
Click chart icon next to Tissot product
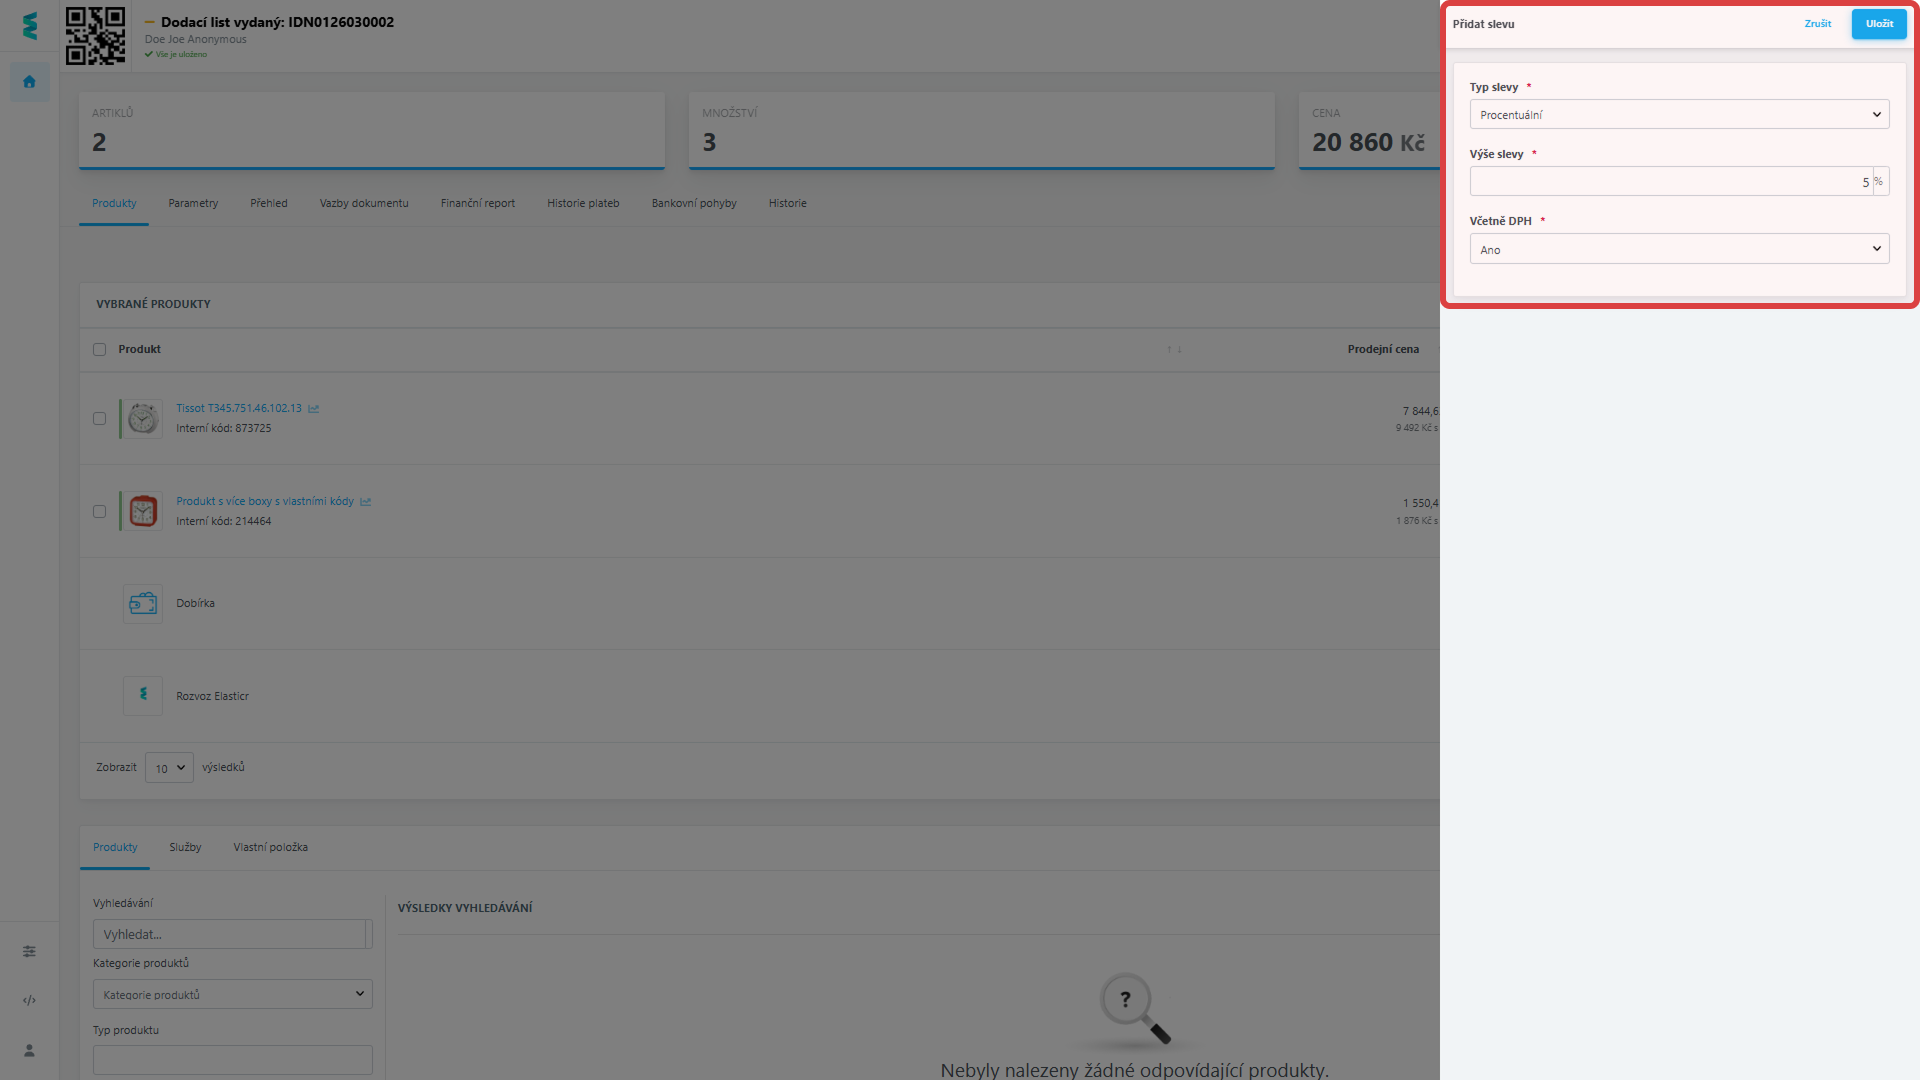pos(314,408)
